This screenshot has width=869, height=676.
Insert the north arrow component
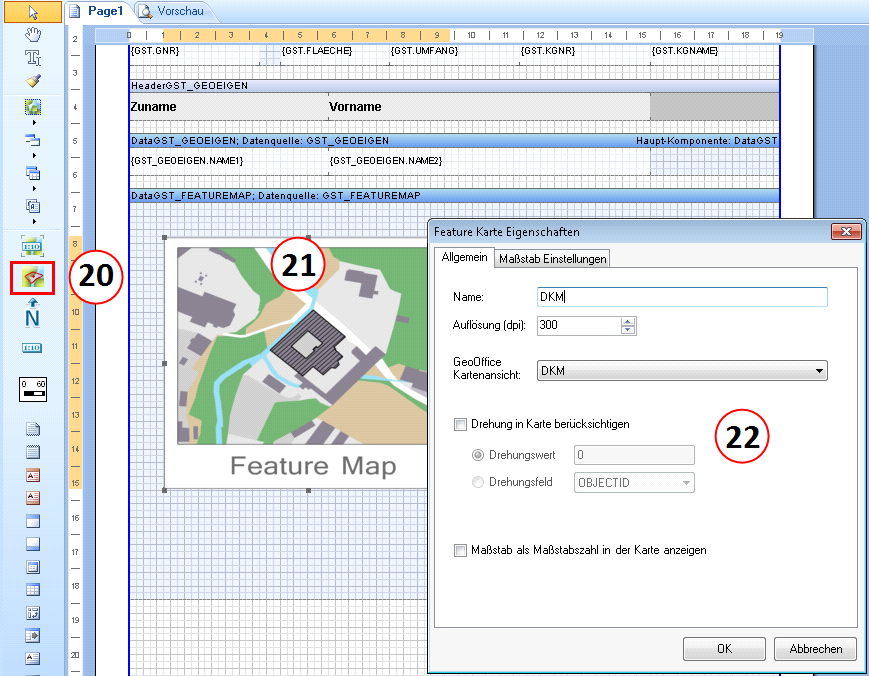tap(33, 315)
